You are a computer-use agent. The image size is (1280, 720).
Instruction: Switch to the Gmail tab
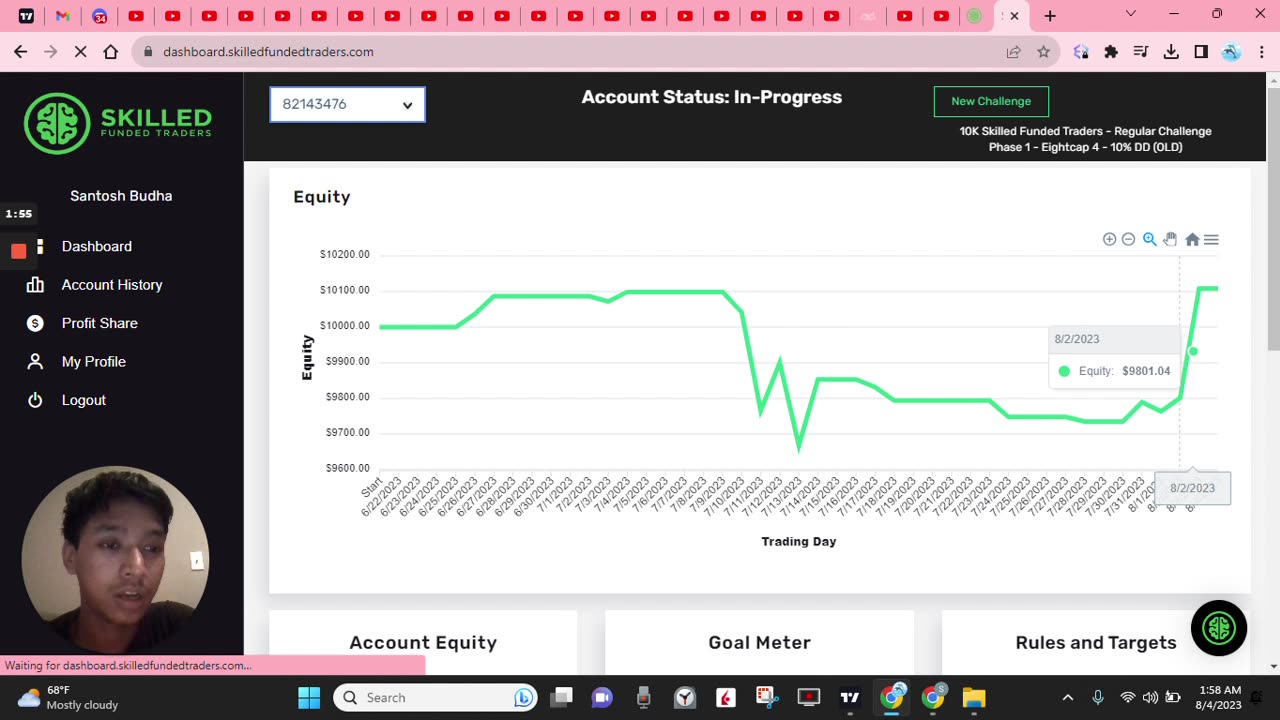point(62,16)
